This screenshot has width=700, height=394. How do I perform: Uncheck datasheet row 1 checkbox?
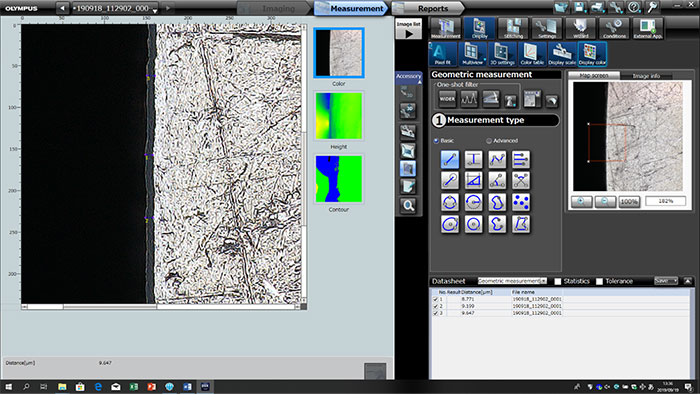435,299
